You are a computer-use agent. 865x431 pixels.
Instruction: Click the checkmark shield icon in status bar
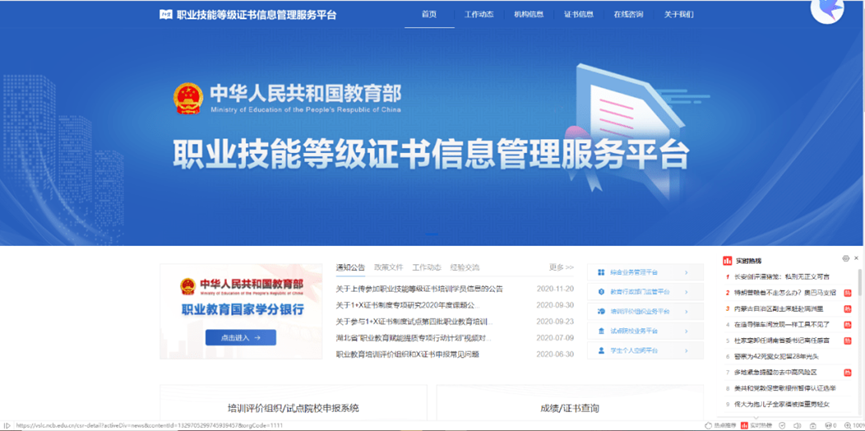click(x=782, y=425)
